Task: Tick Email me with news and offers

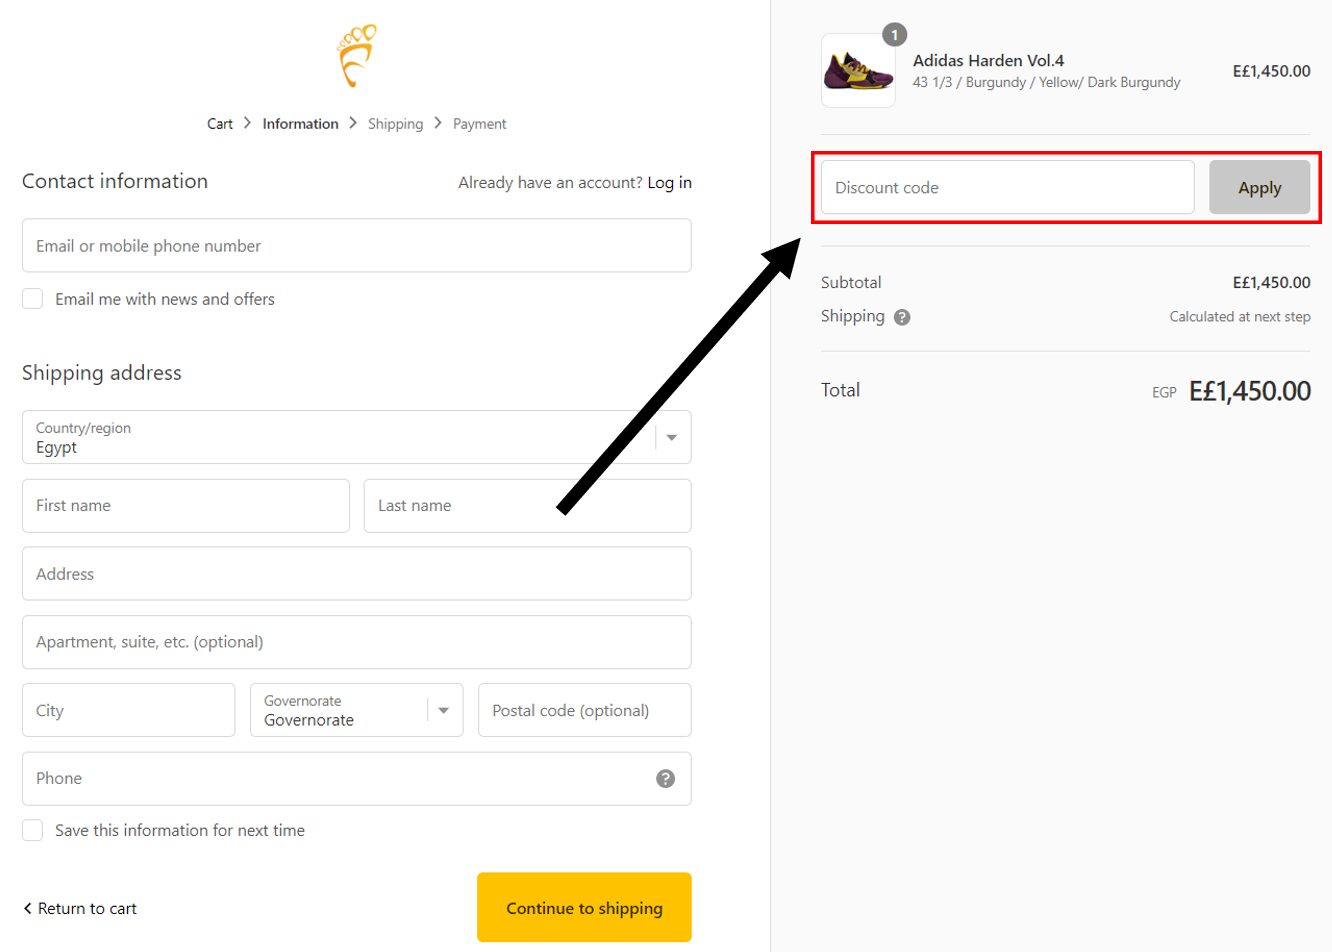Action: pos(33,299)
